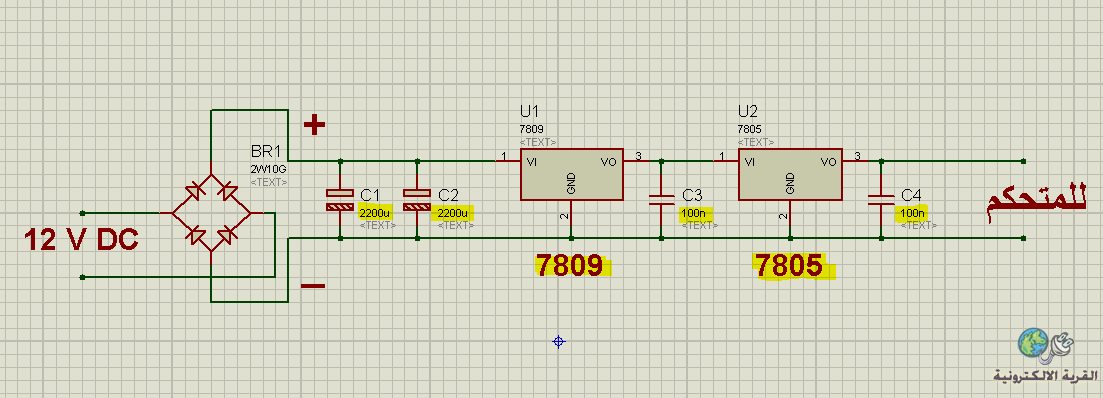Select the large highlighted 7809 text
This screenshot has width=1103, height=398.
[x=570, y=267]
